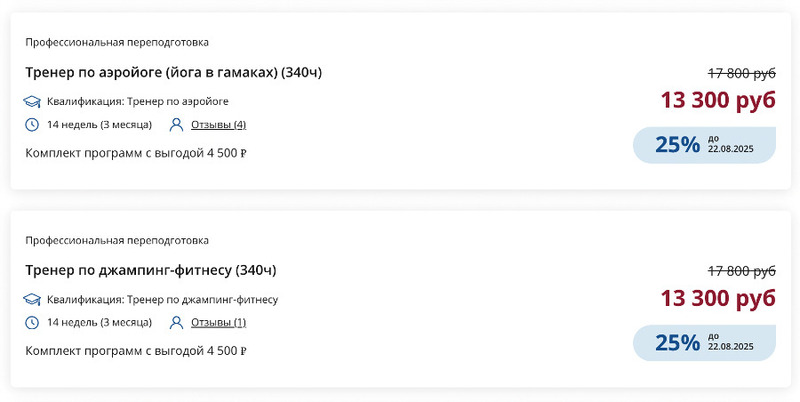The image size is (800, 402).
Task: Click Комплект программ text in jumping-fitness card
Action: click(136, 351)
